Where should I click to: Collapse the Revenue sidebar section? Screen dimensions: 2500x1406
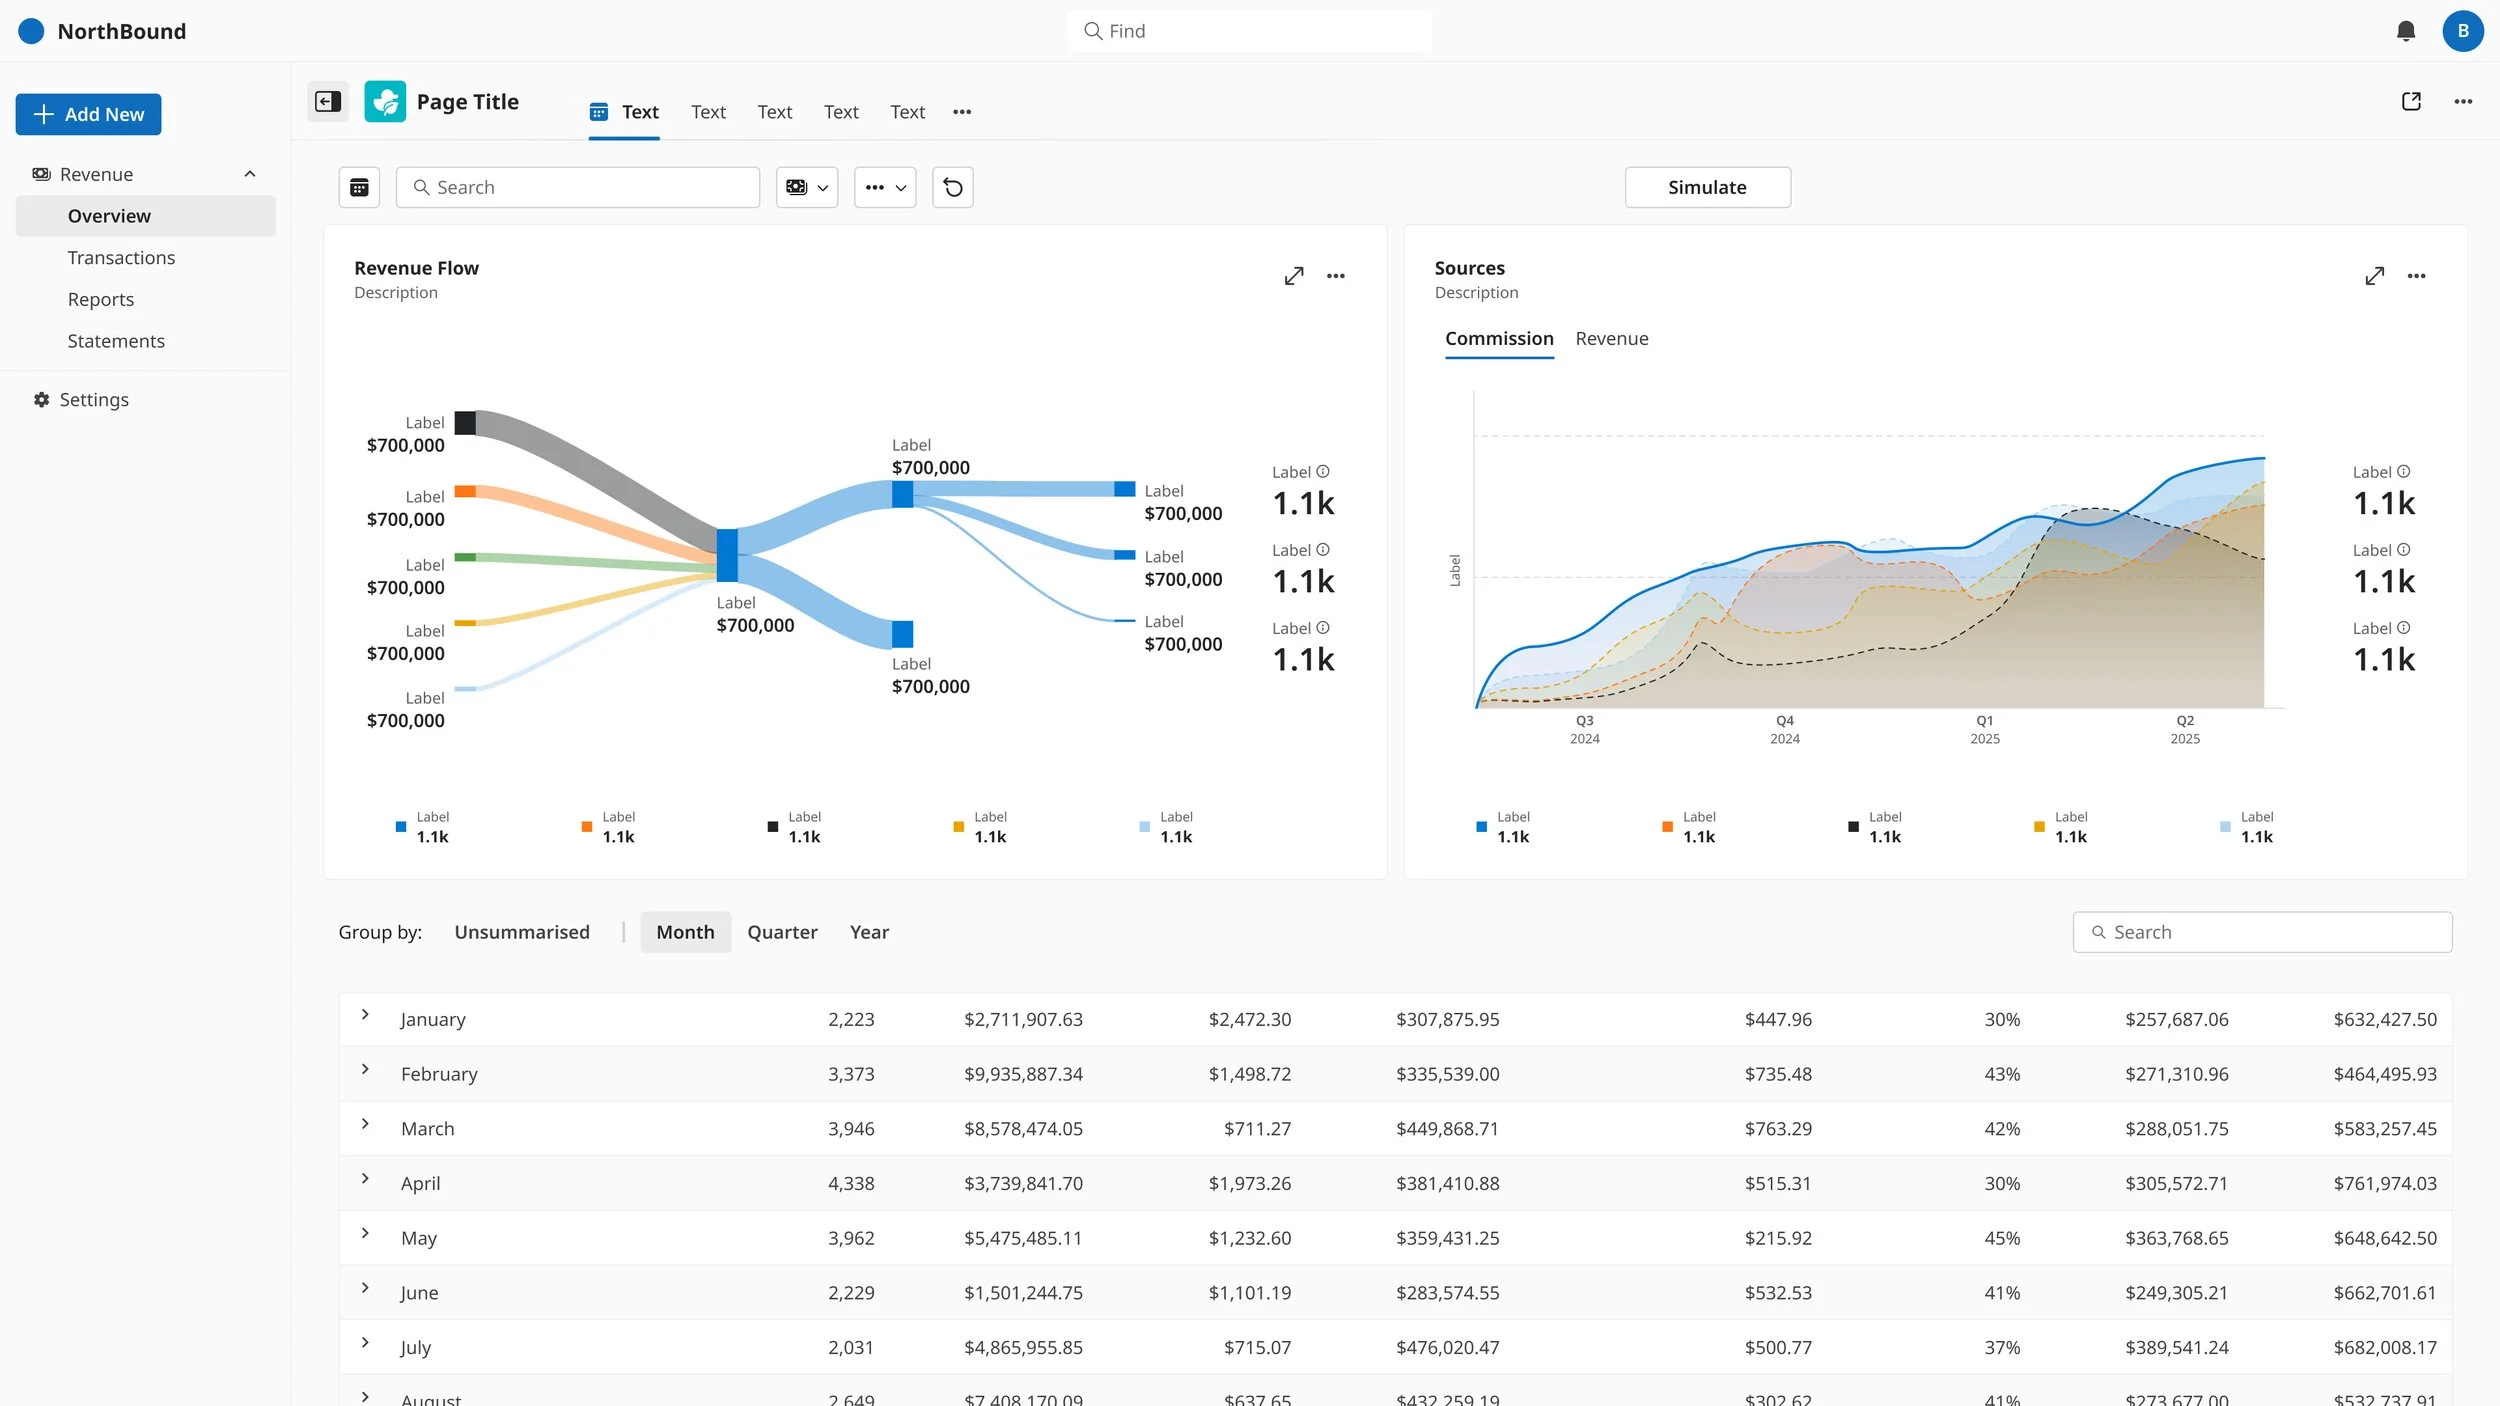250,174
